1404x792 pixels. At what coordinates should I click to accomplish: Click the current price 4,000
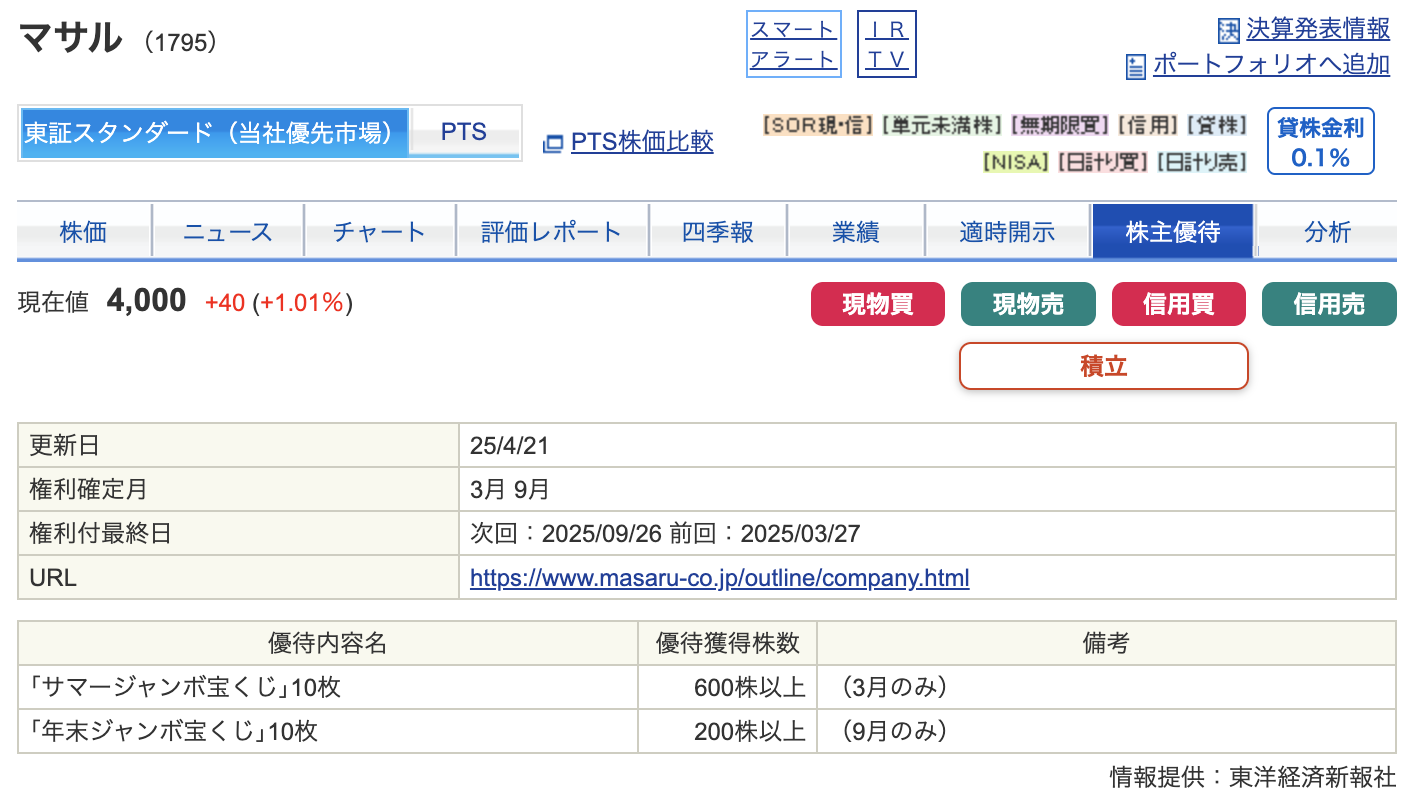[146, 300]
